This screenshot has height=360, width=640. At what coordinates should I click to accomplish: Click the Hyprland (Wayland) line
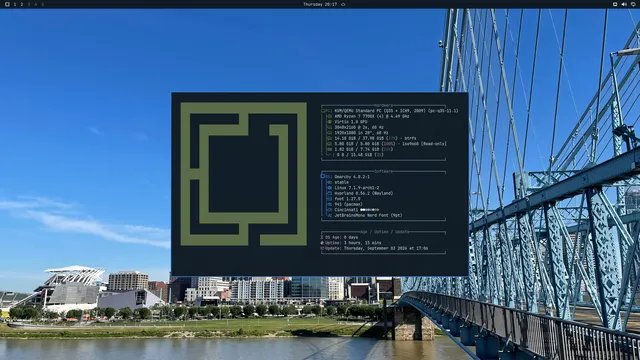(x=364, y=193)
